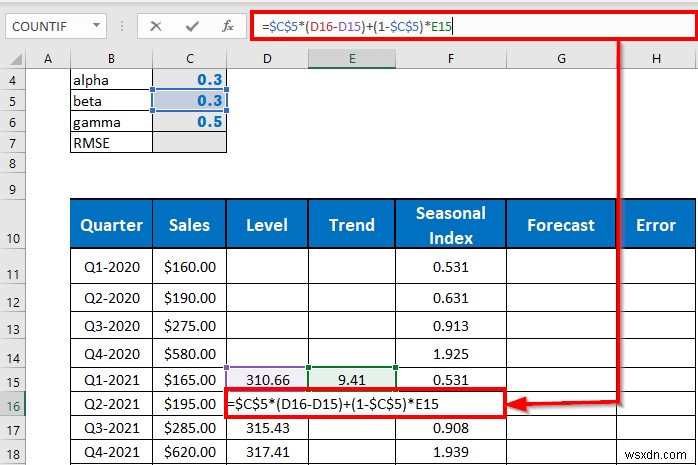This screenshot has height=465, width=698.
Task: Select the $165.00 sales cell
Action: (x=190, y=380)
